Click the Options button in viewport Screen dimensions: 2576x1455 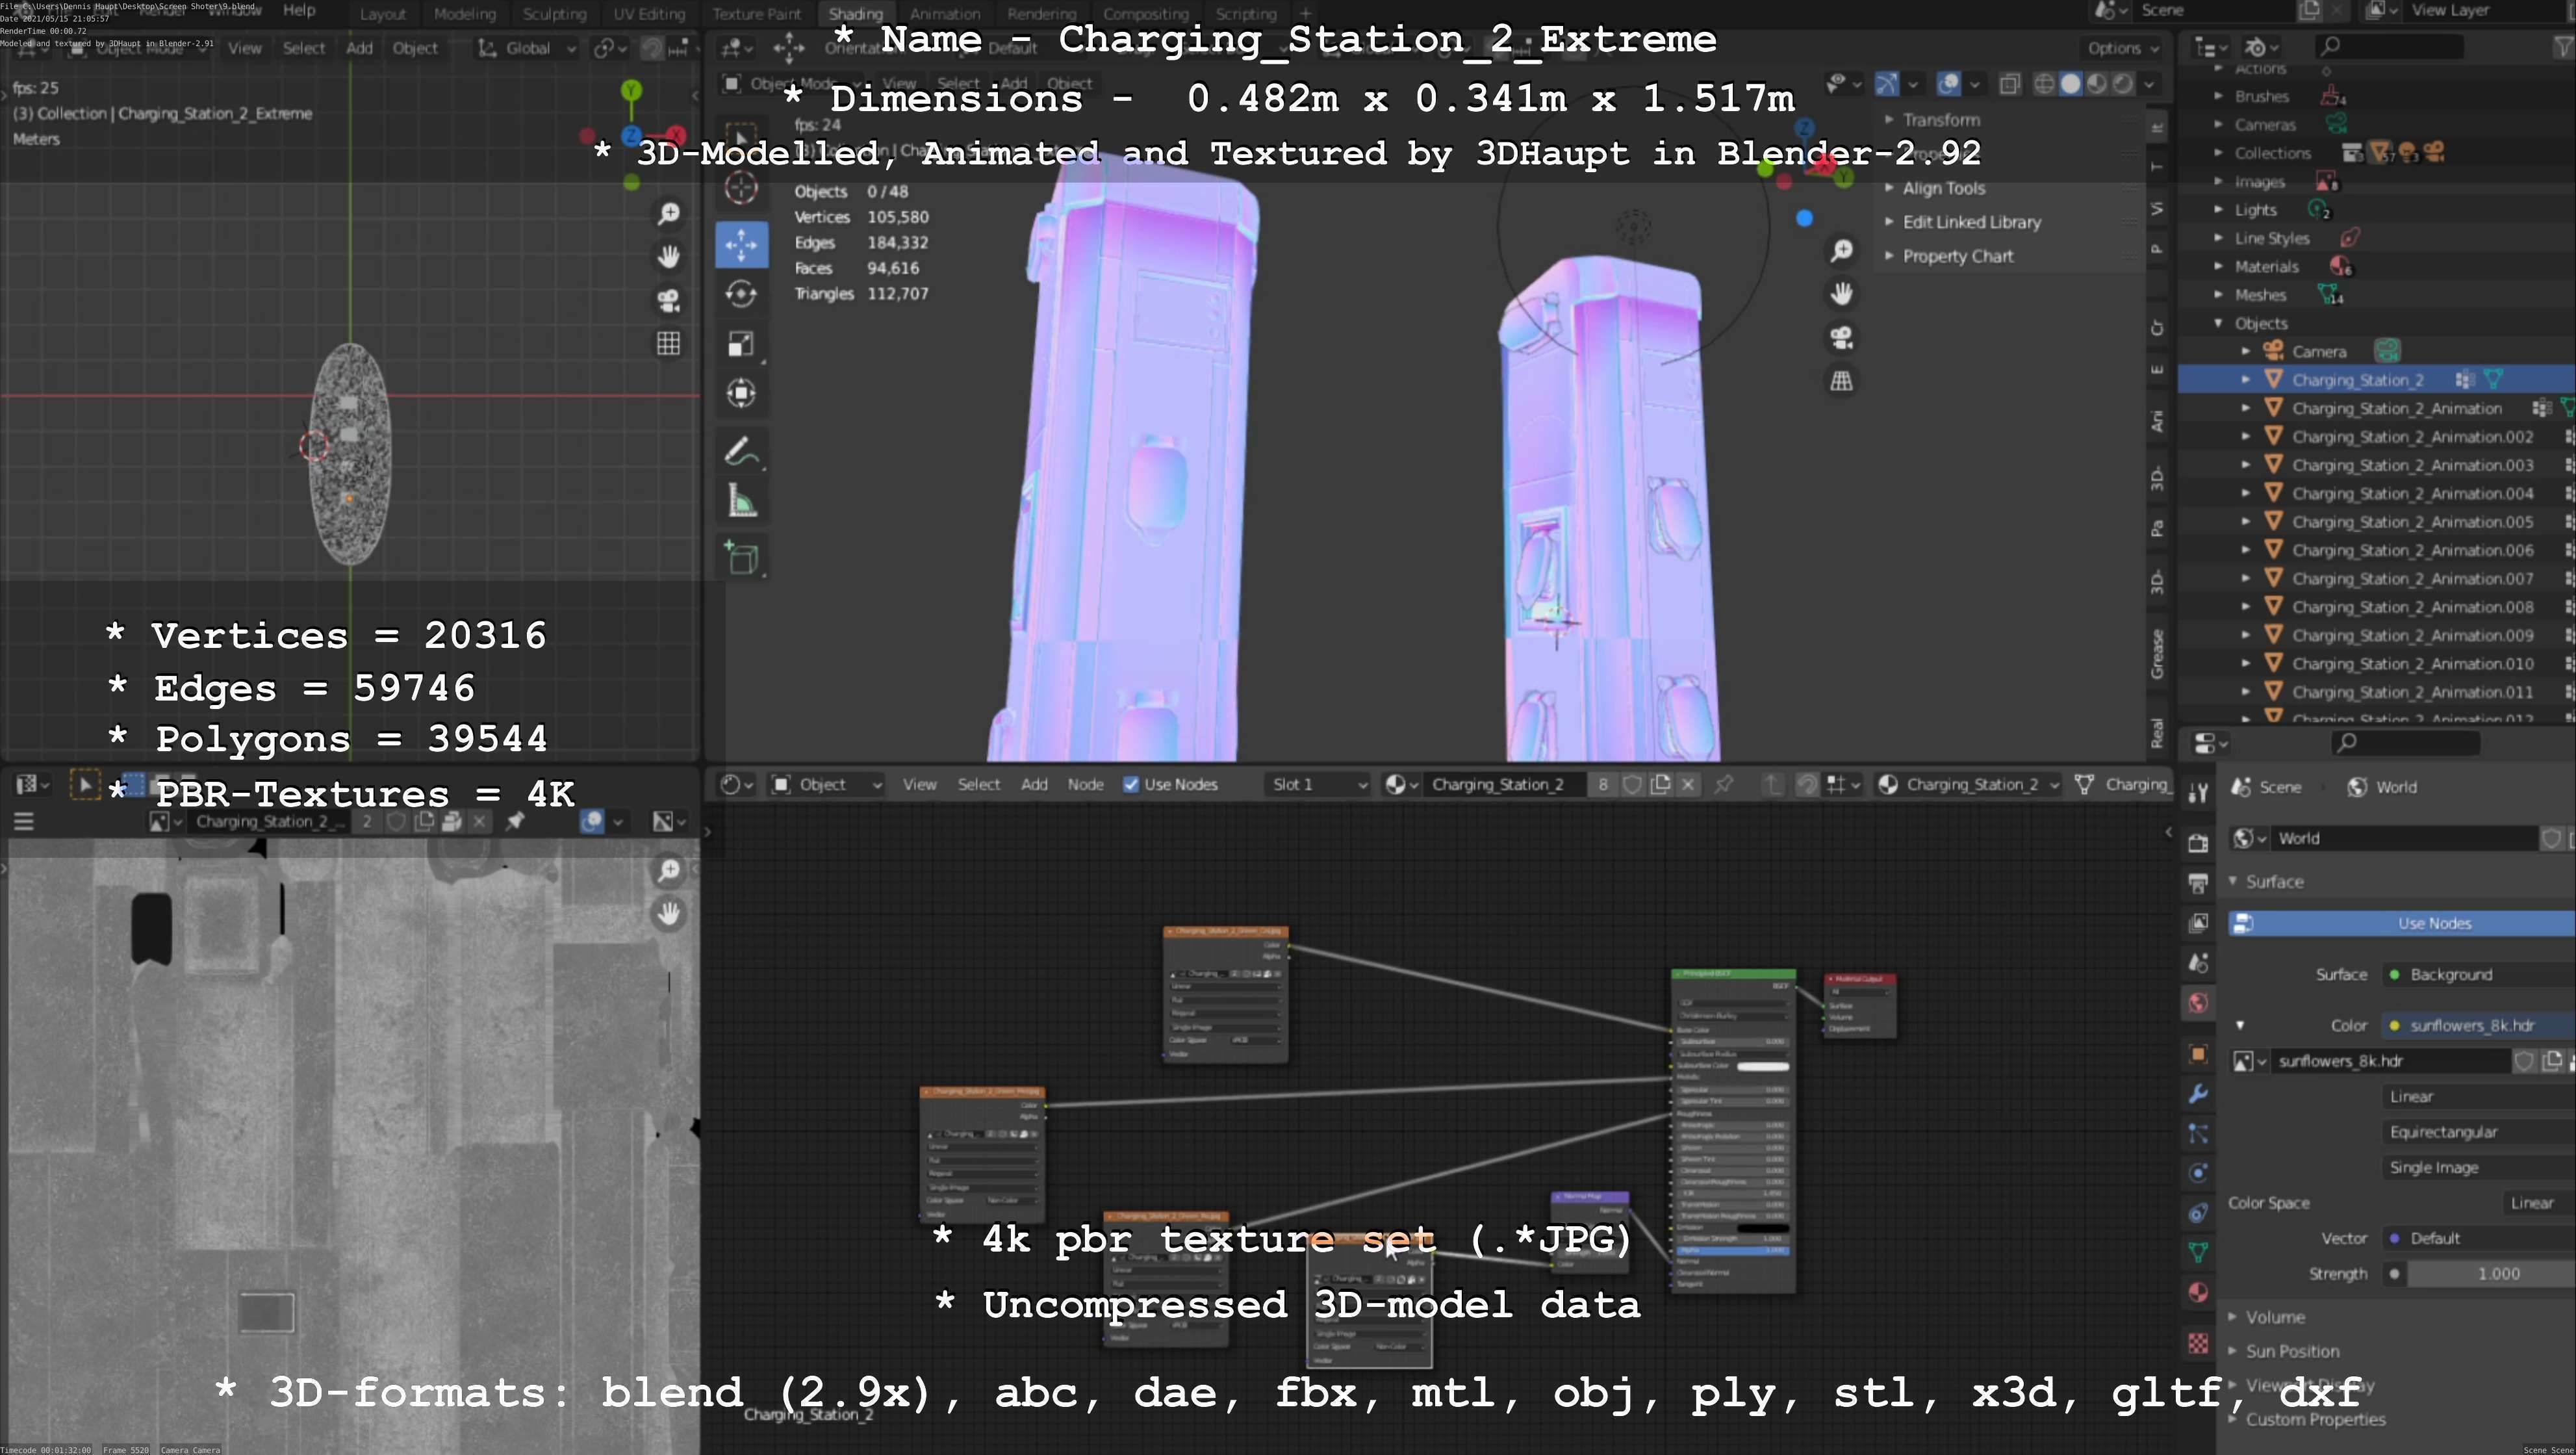tap(2122, 48)
